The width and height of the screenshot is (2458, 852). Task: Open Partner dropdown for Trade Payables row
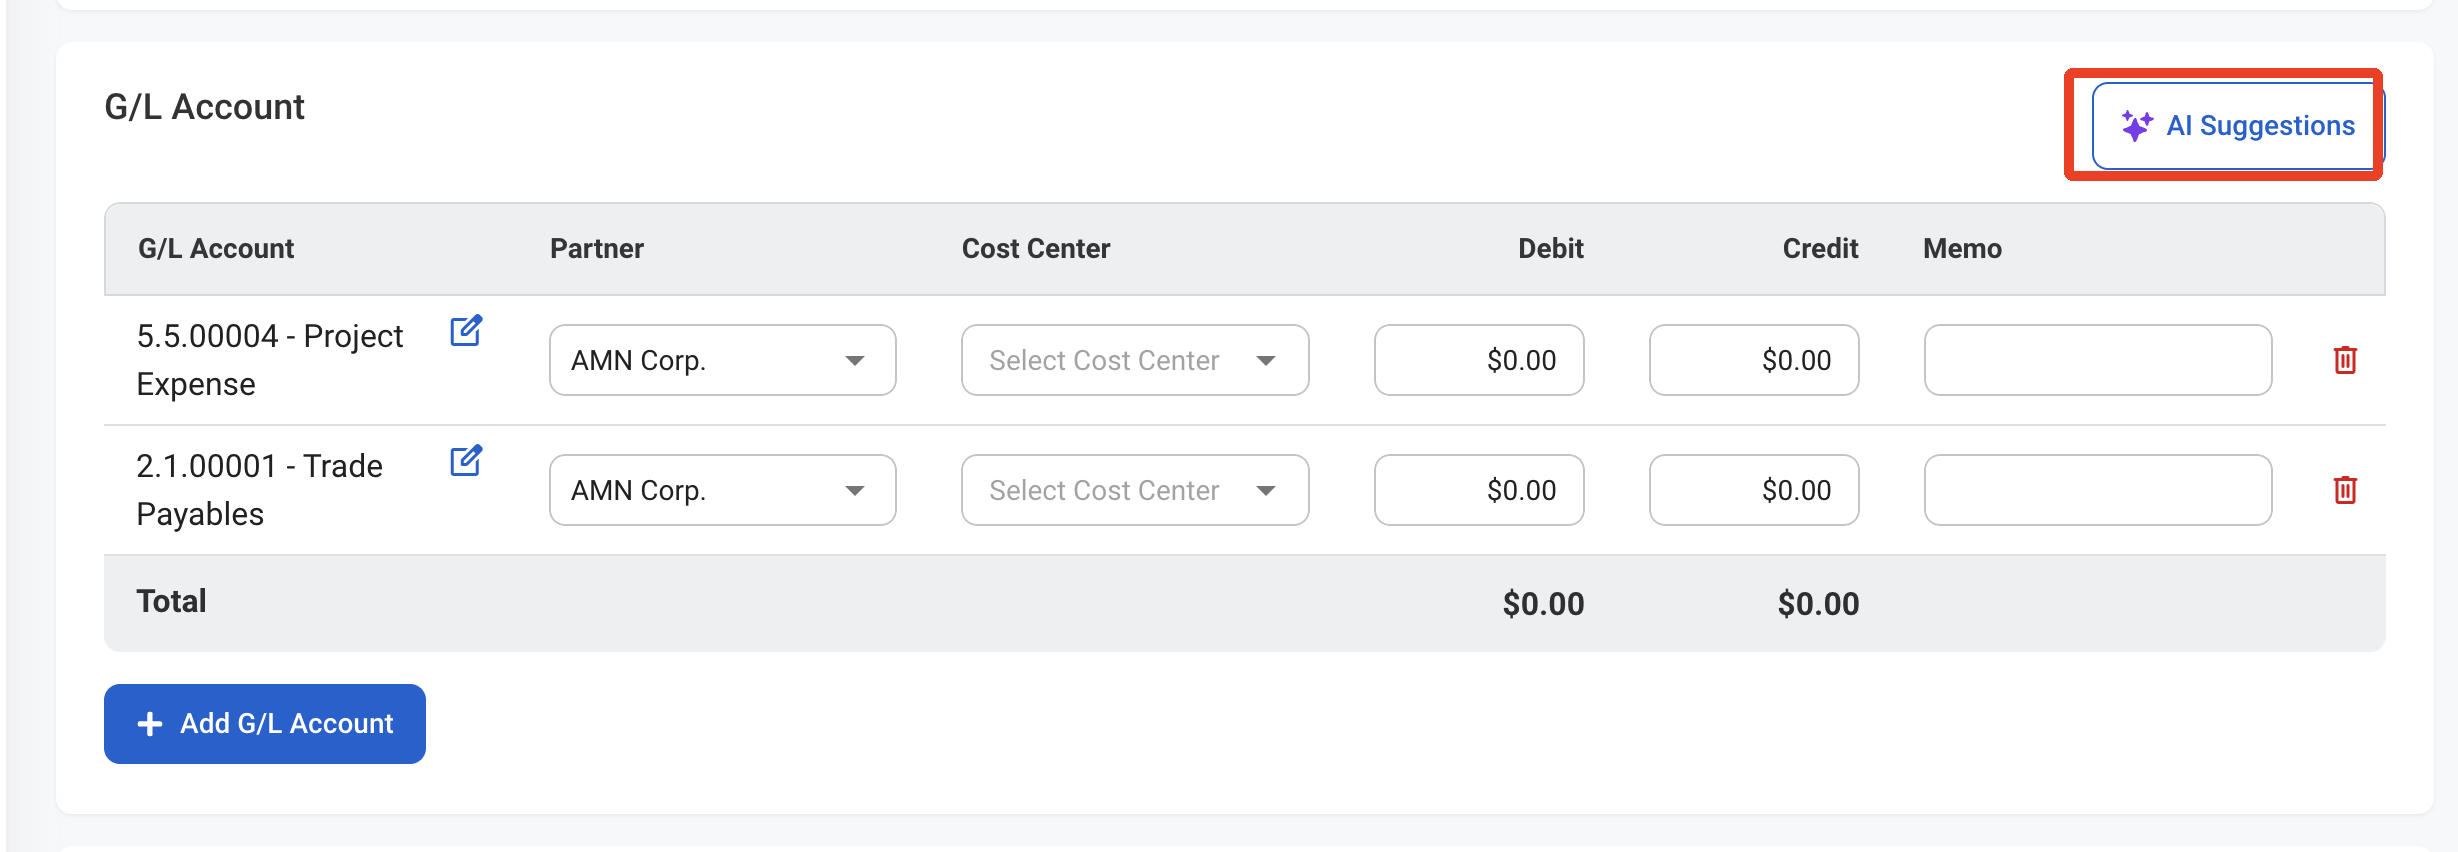tap(723, 490)
